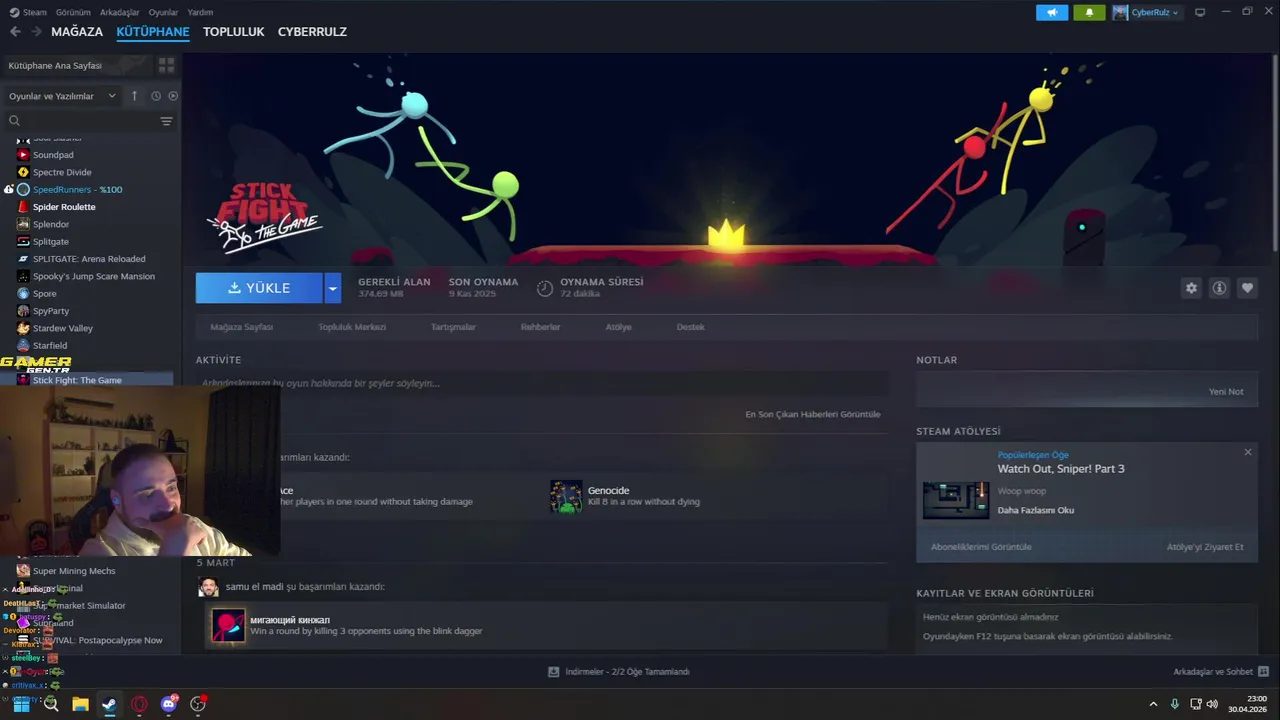Image resolution: width=1280 pixels, height=720 pixels.
Task: Open the Topluluk Merkezi tab
Action: [x=352, y=327]
